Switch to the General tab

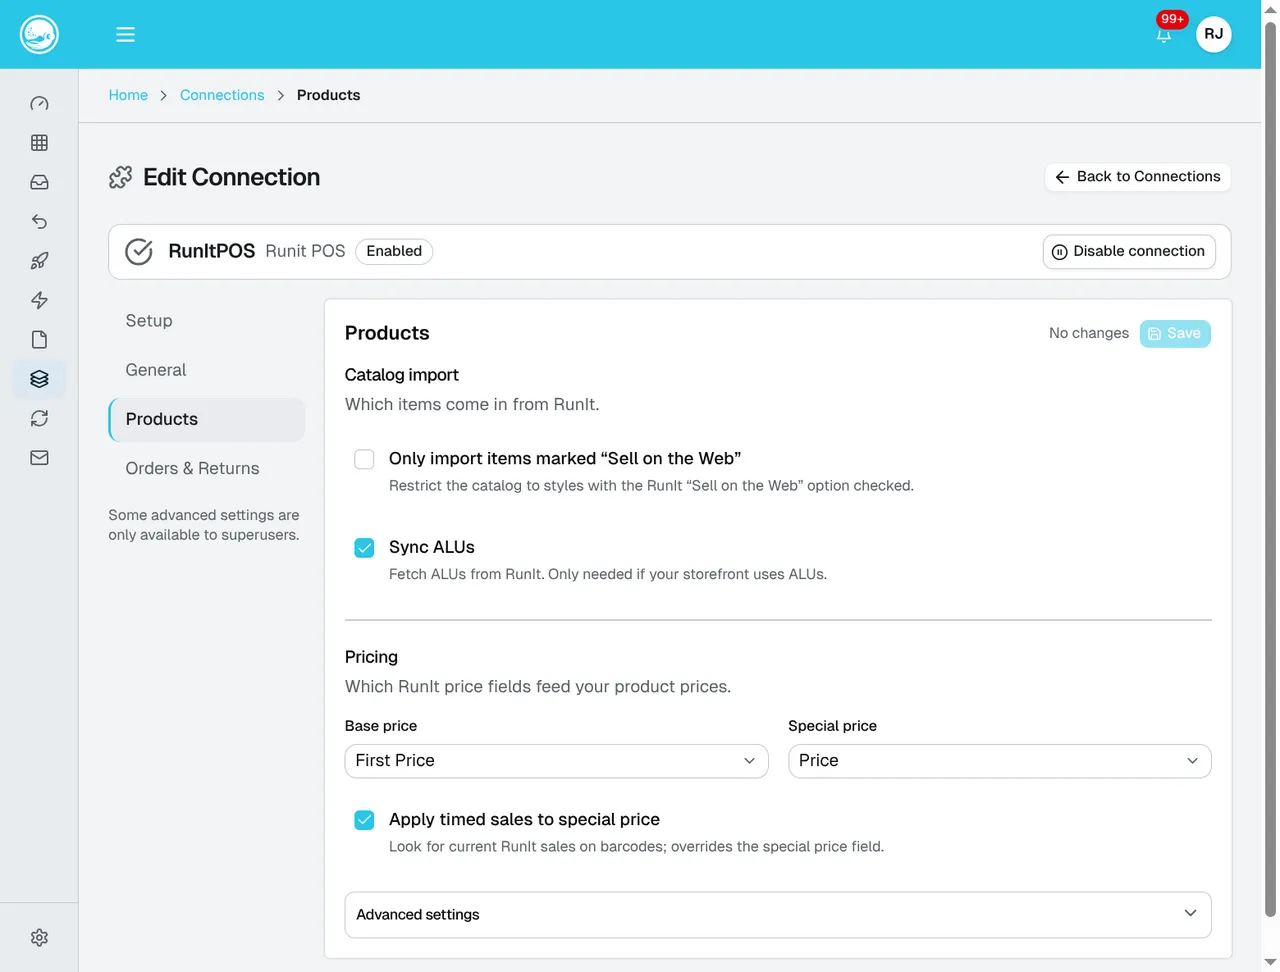(x=206, y=370)
